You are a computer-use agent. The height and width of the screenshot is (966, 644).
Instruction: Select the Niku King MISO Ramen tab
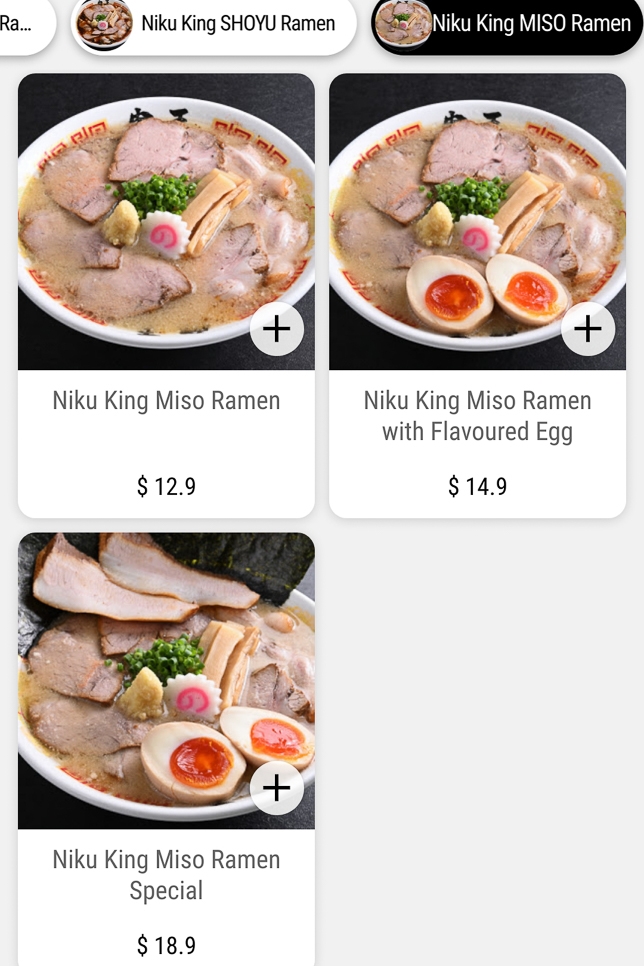click(x=530, y=23)
